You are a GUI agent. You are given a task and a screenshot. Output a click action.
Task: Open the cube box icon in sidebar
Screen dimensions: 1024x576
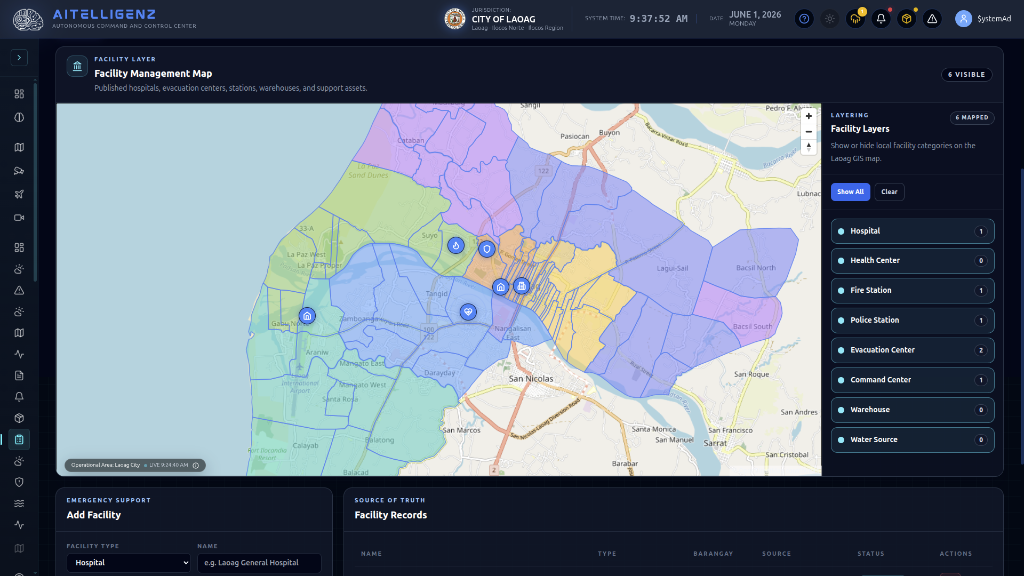[x=19, y=418]
